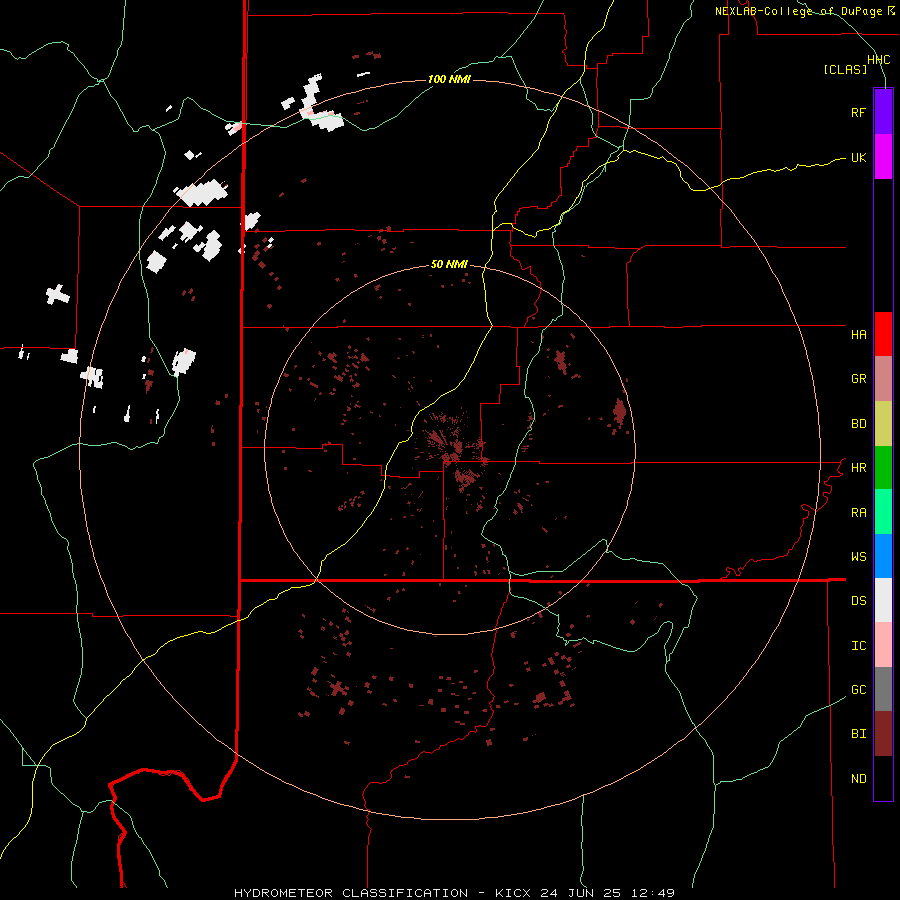Click the HR legend label
900x900 pixels.
click(x=858, y=468)
